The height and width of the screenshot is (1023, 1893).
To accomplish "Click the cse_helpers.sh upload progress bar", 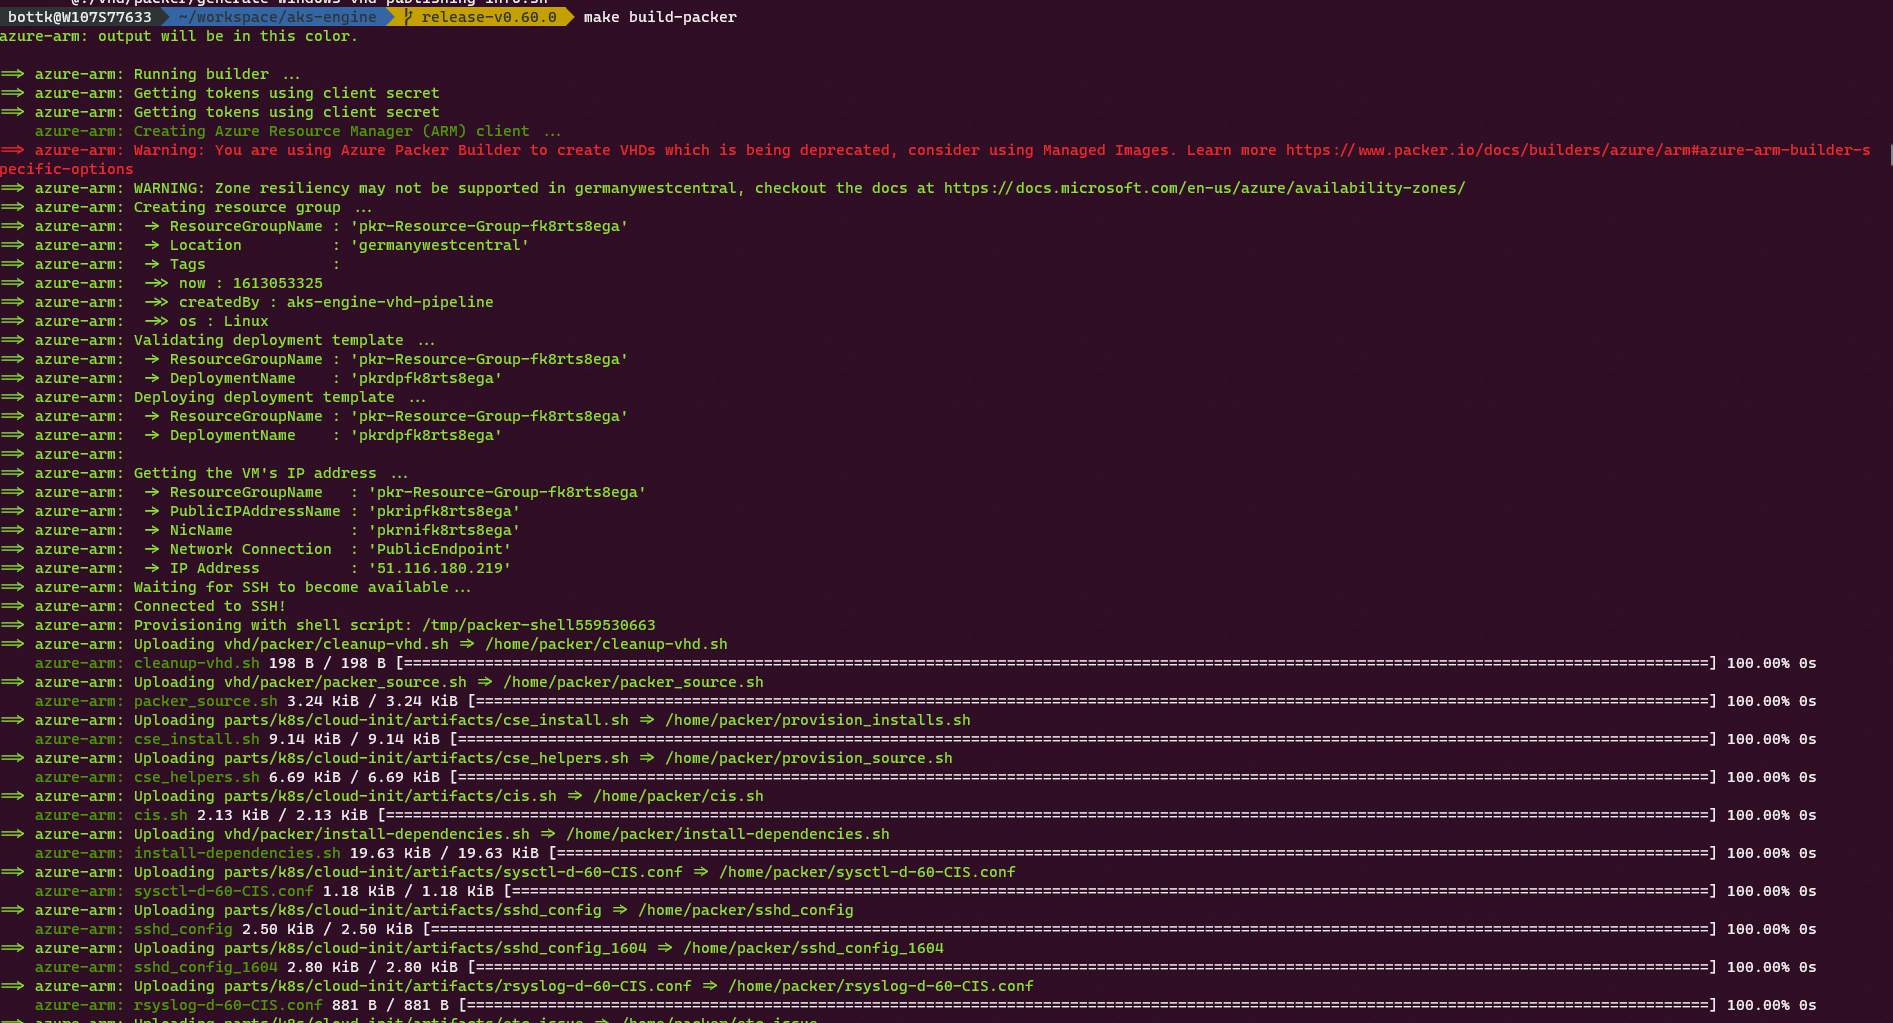I will tap(1083, 777).
